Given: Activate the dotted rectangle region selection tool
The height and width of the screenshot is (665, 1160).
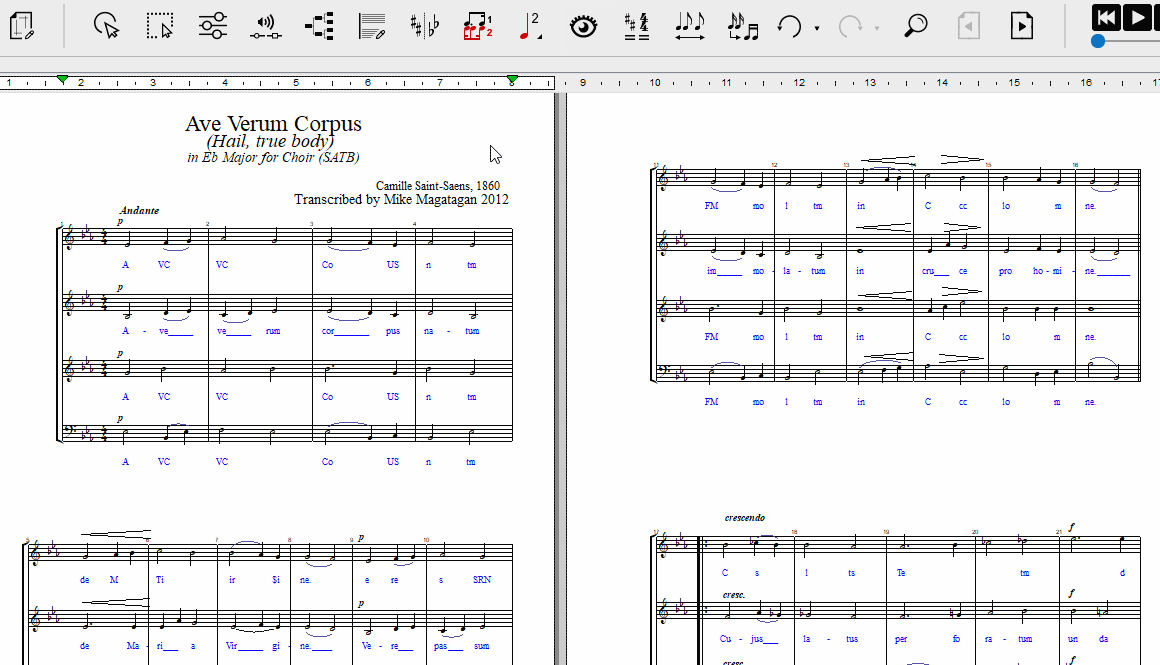Looking at the screenshot, I should (x=159, y=26).
